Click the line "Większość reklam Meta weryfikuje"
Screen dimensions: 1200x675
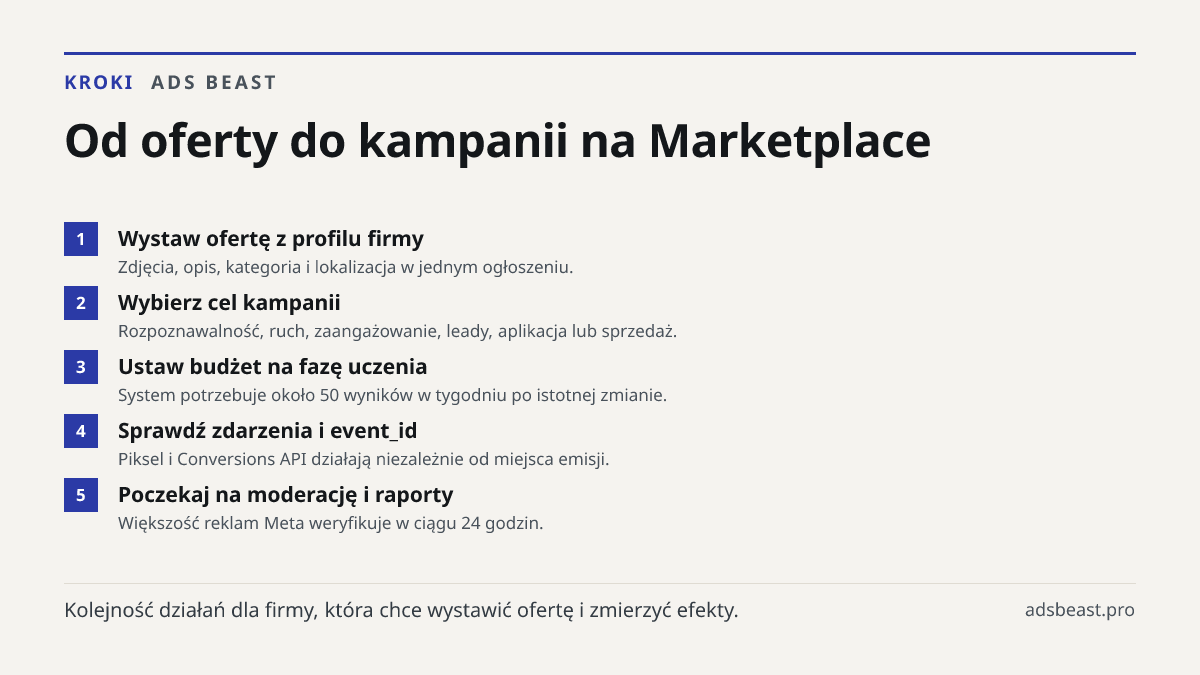[331, 523]
